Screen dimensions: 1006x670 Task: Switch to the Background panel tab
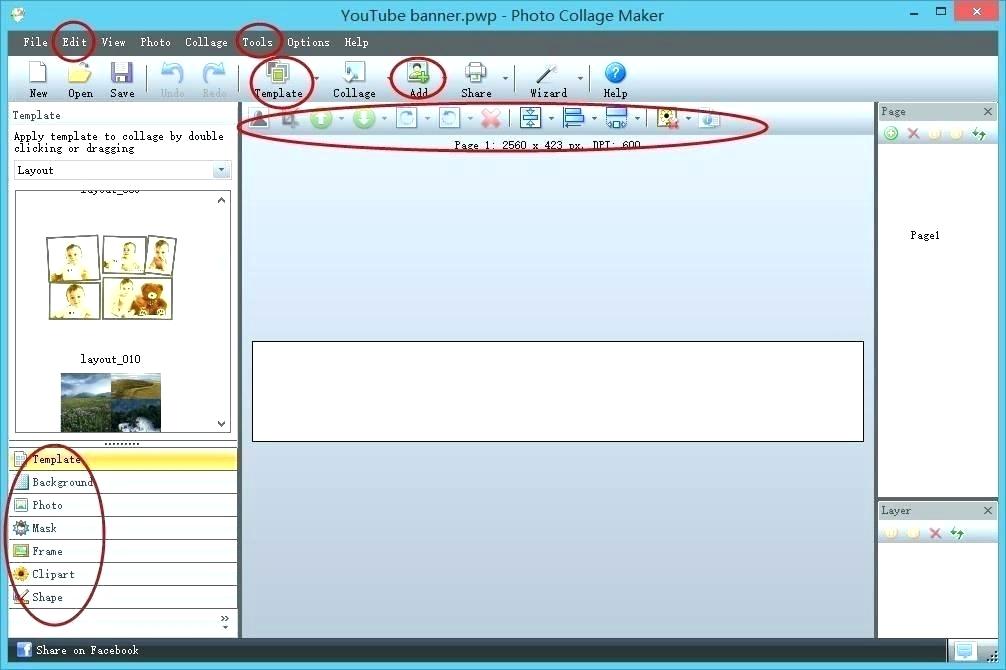(123, 482)
